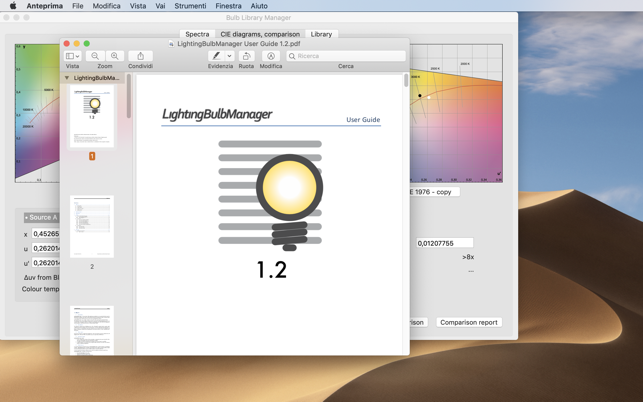Select the third page thumbnail in sidebar
643x402 pixels.
coord(92,330)
